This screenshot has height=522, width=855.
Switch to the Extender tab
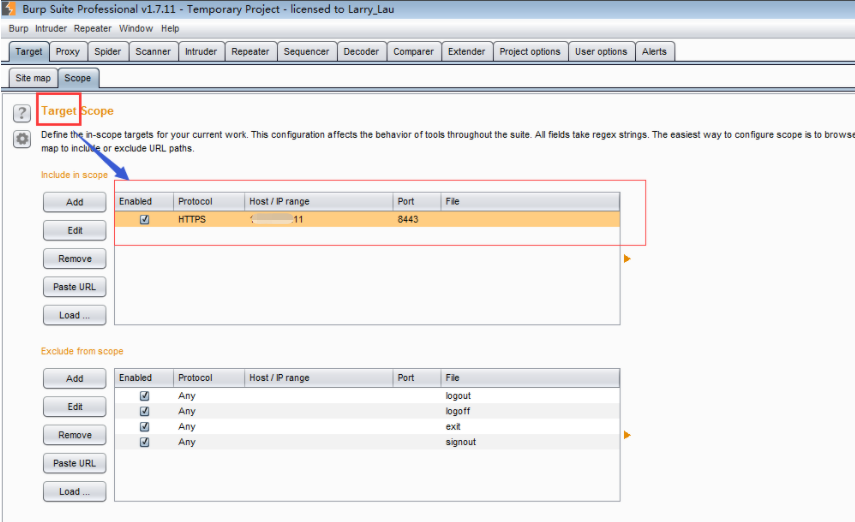467,52
